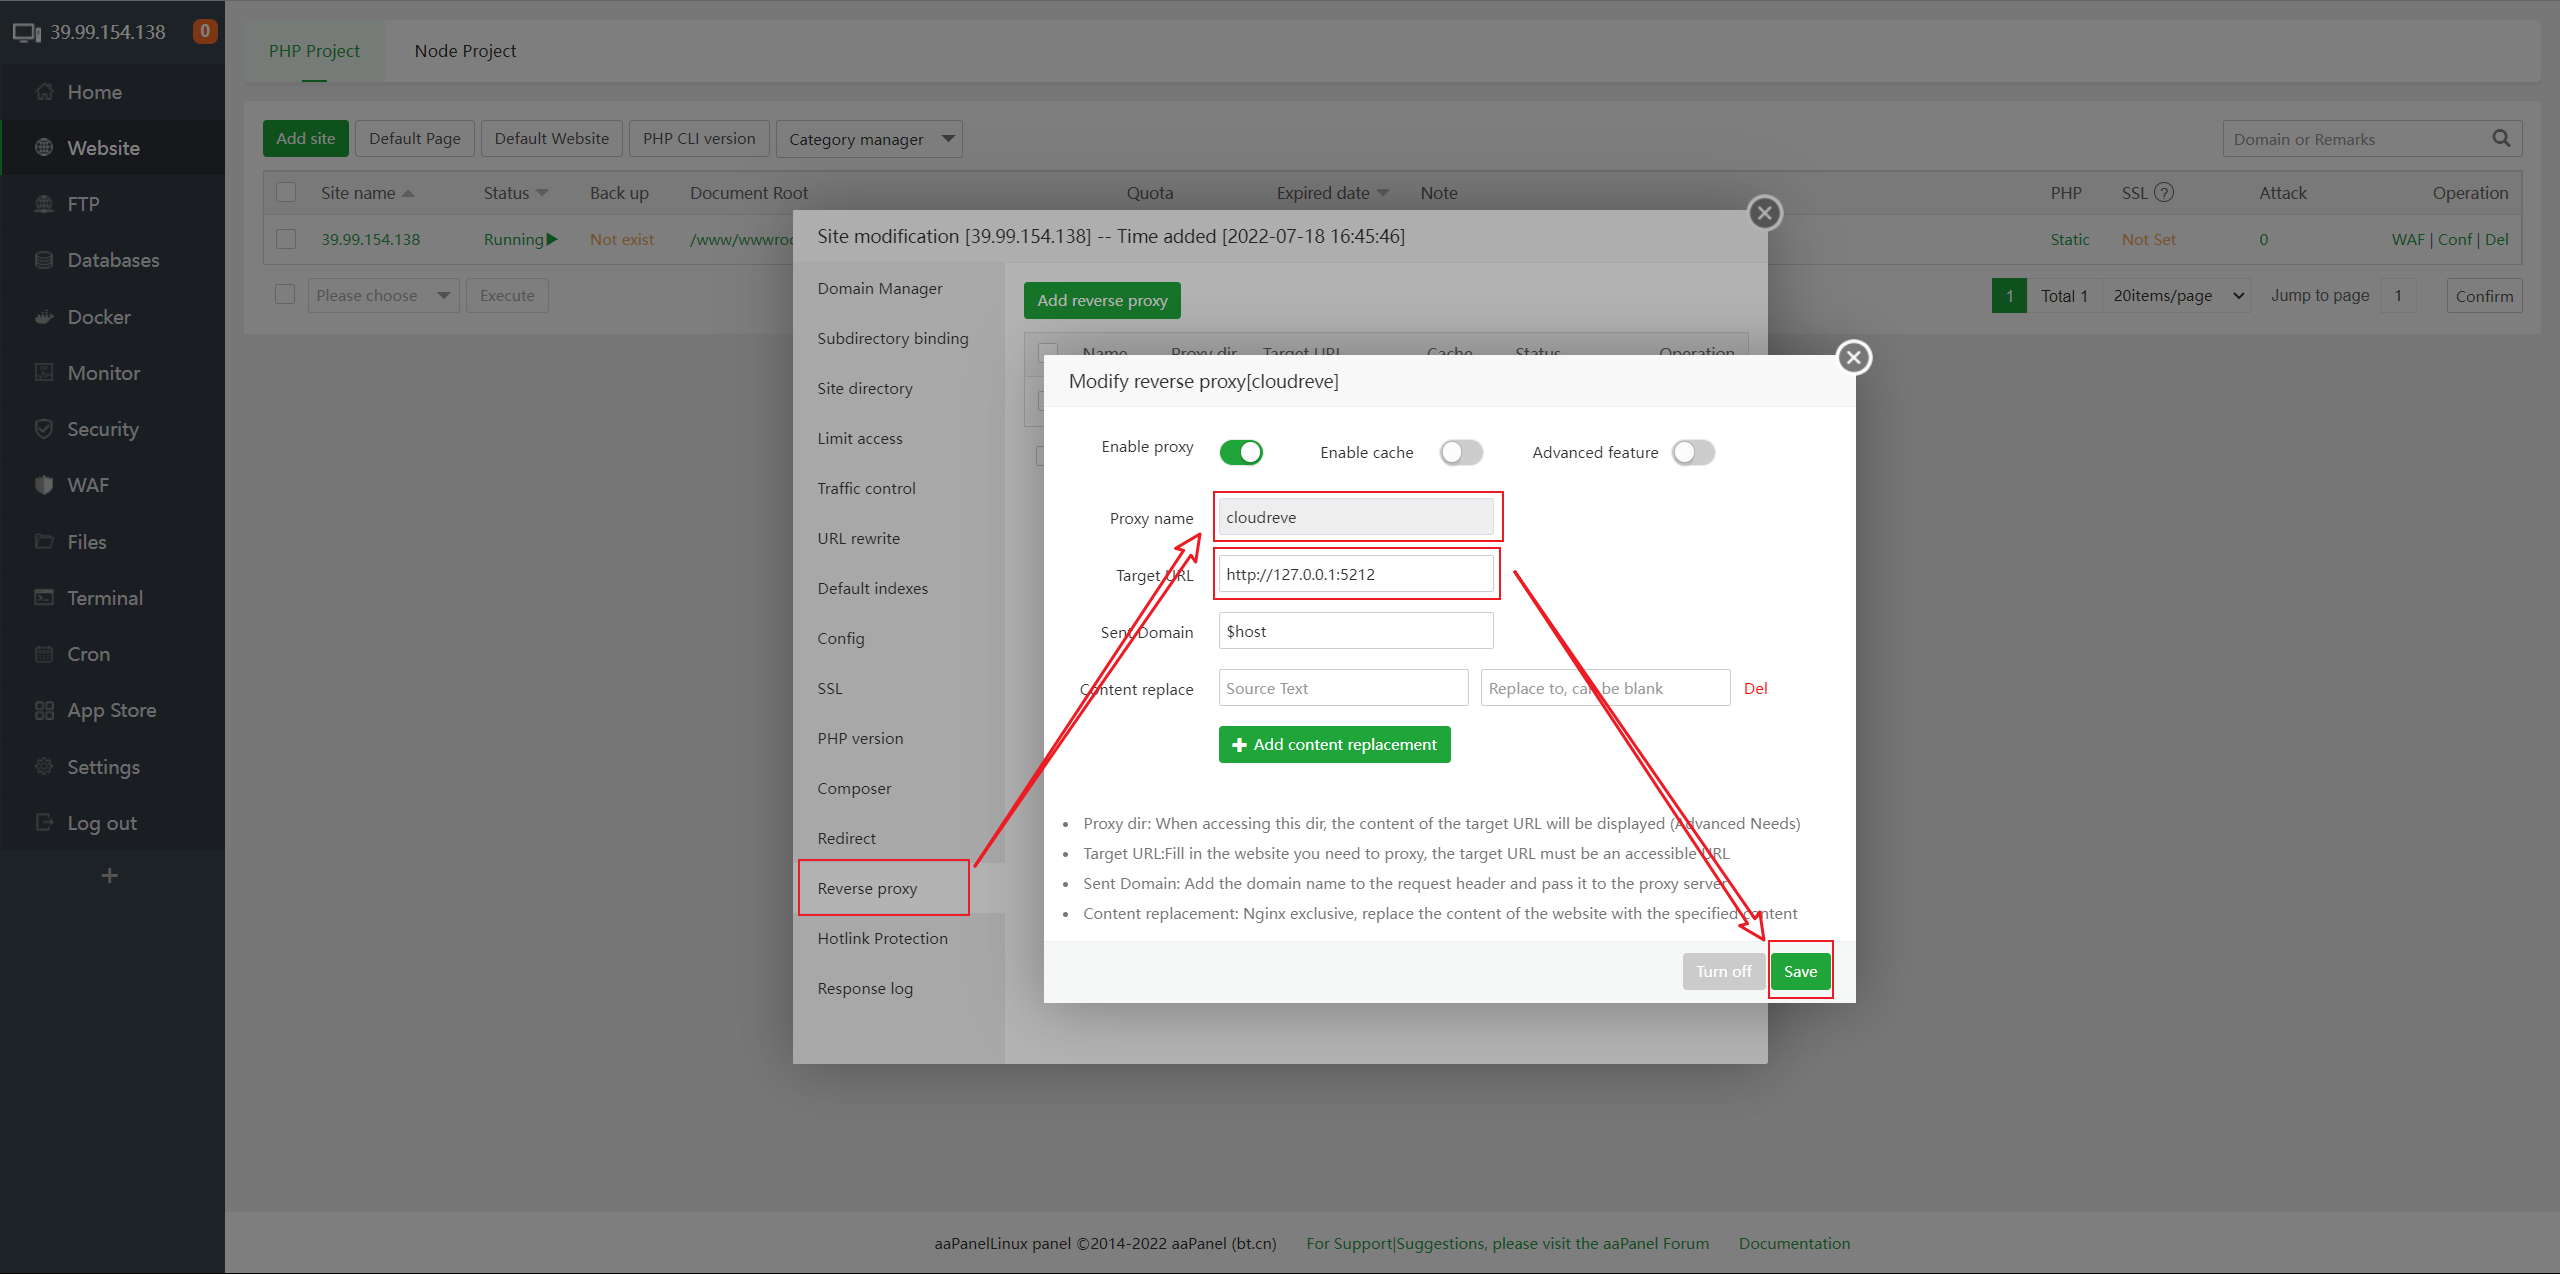Click the green Save button
Image resolution: width=2560 pixels, height=1274 pixels.
1800,971
